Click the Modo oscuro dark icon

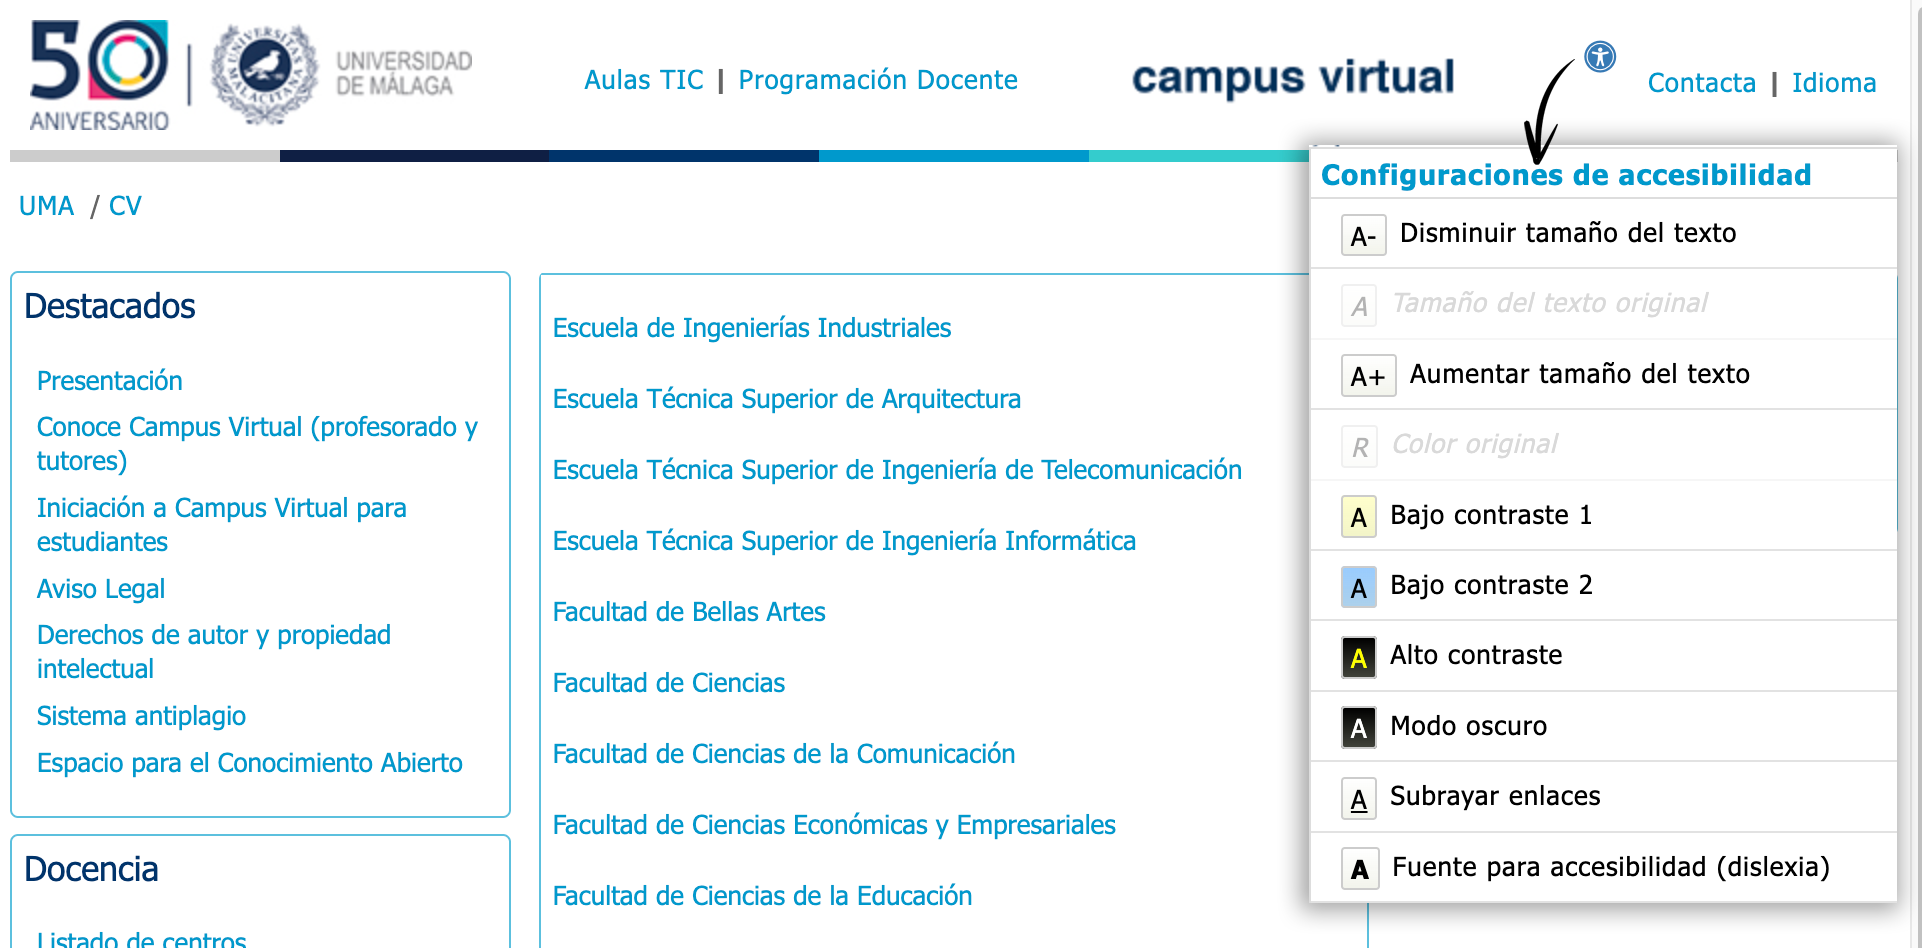1358,728
